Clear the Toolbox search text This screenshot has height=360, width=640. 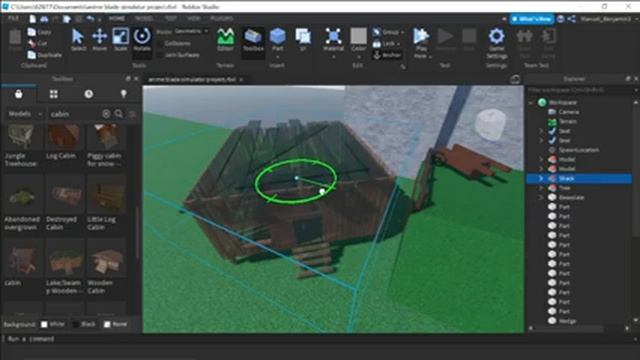(x=106, y=114)
